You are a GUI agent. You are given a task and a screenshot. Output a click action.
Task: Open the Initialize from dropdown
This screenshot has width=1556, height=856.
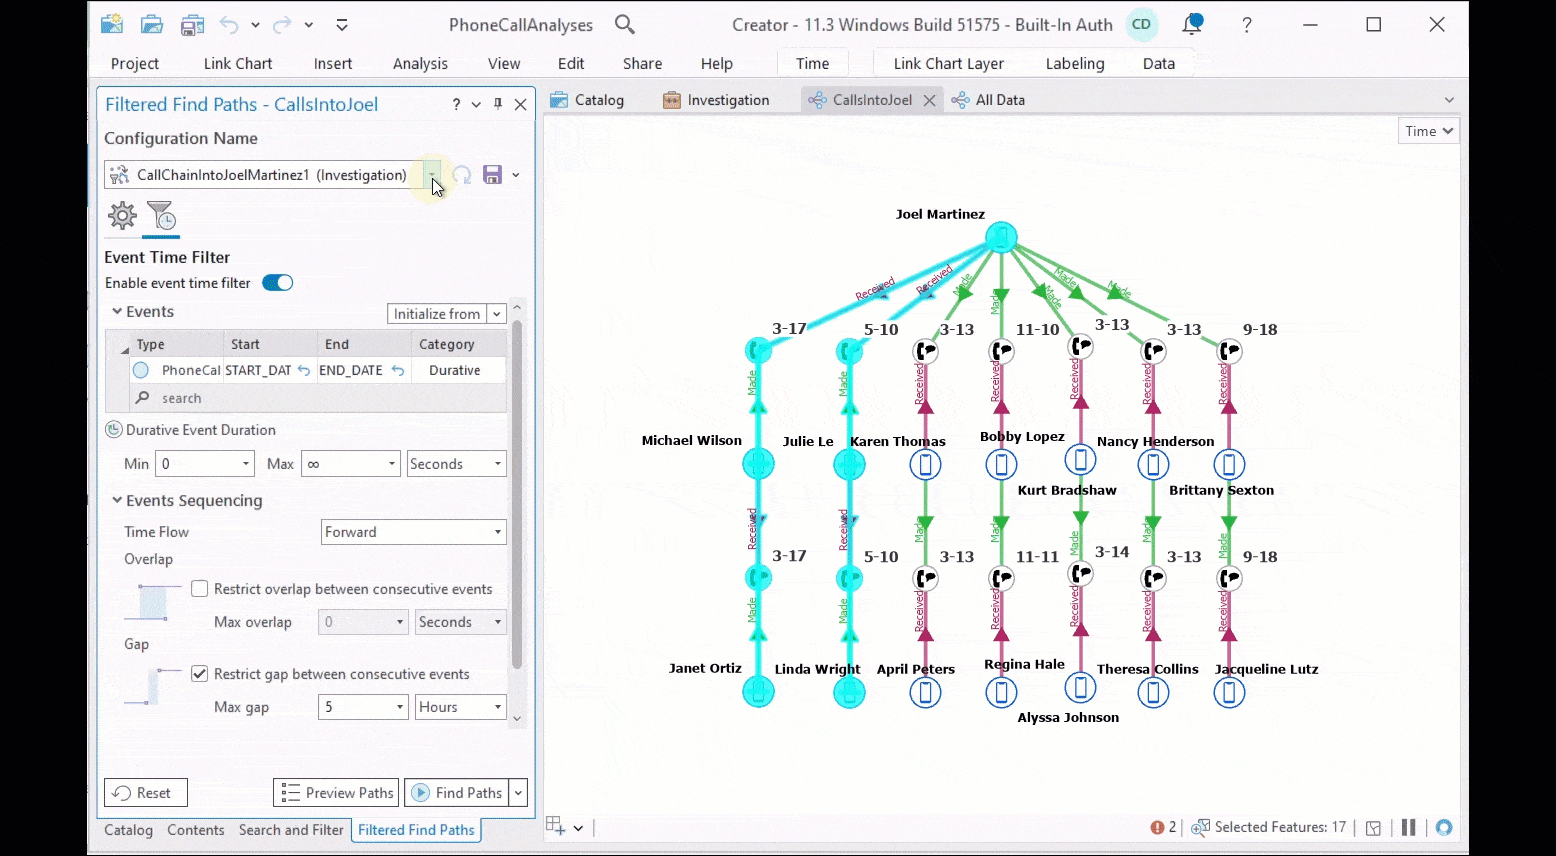[496, 314]
